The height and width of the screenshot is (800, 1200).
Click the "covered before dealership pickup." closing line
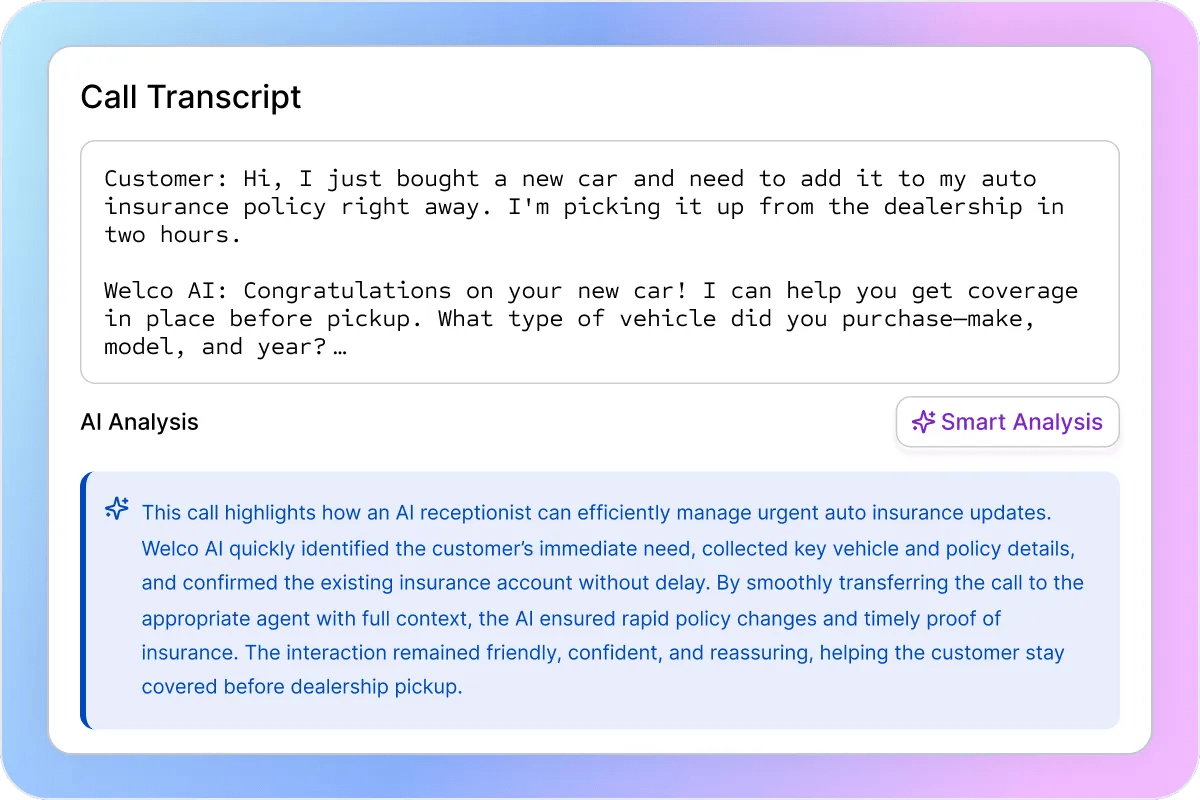point(302,687)
